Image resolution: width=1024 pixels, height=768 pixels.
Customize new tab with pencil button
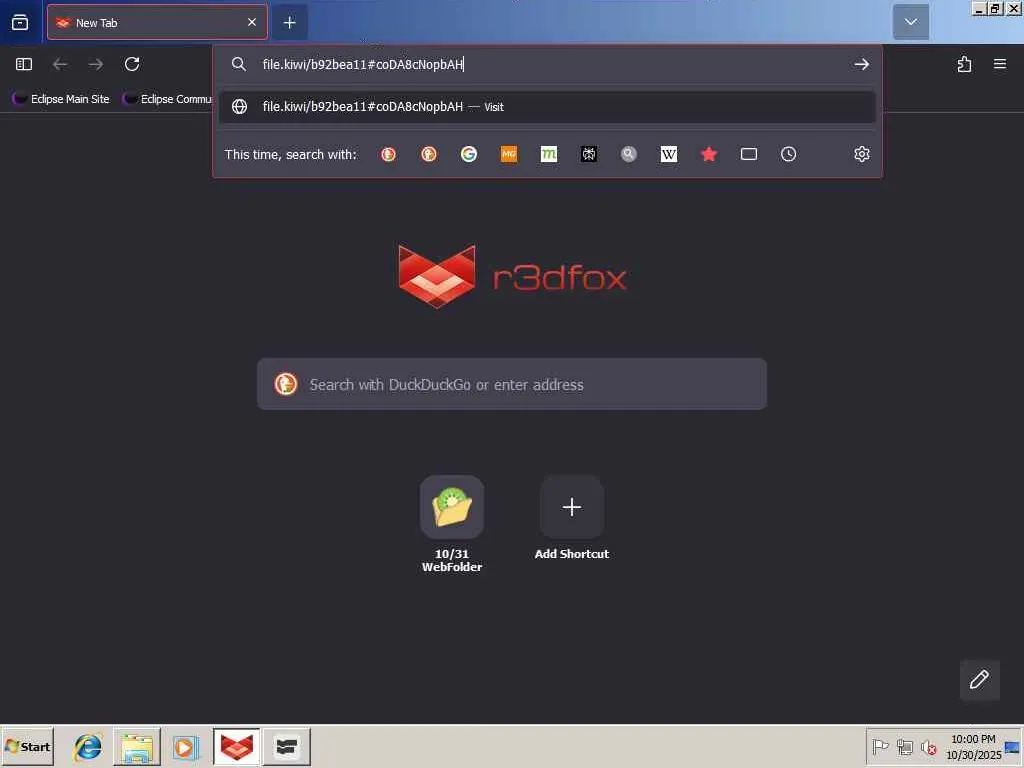tap(979, 679)
